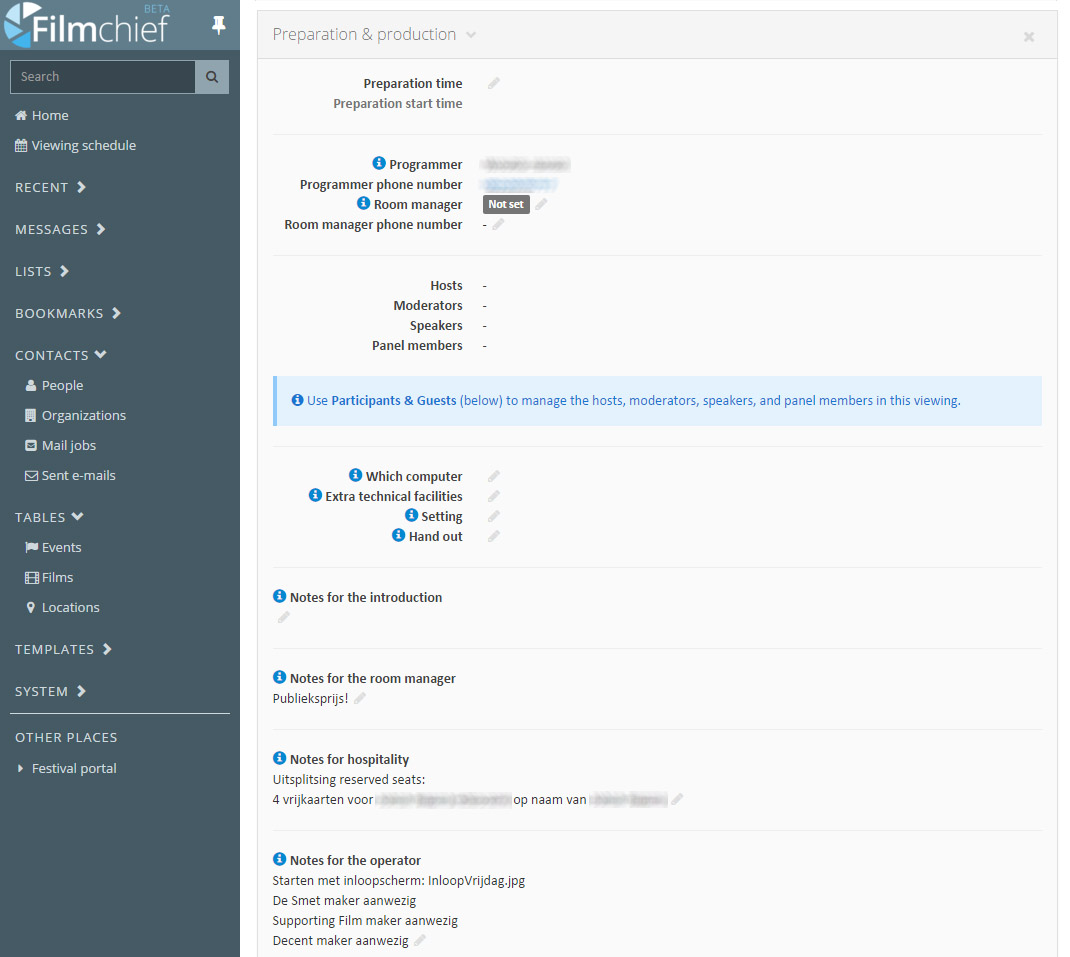
Task: Click the Not set room manager badge
Action: point(506,205)
